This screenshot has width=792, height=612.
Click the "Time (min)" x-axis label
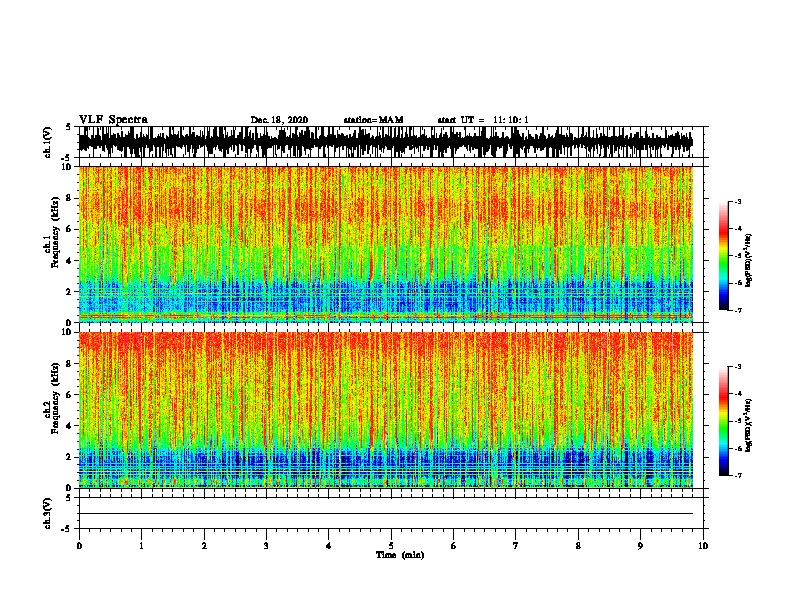[x=400, y=555]
